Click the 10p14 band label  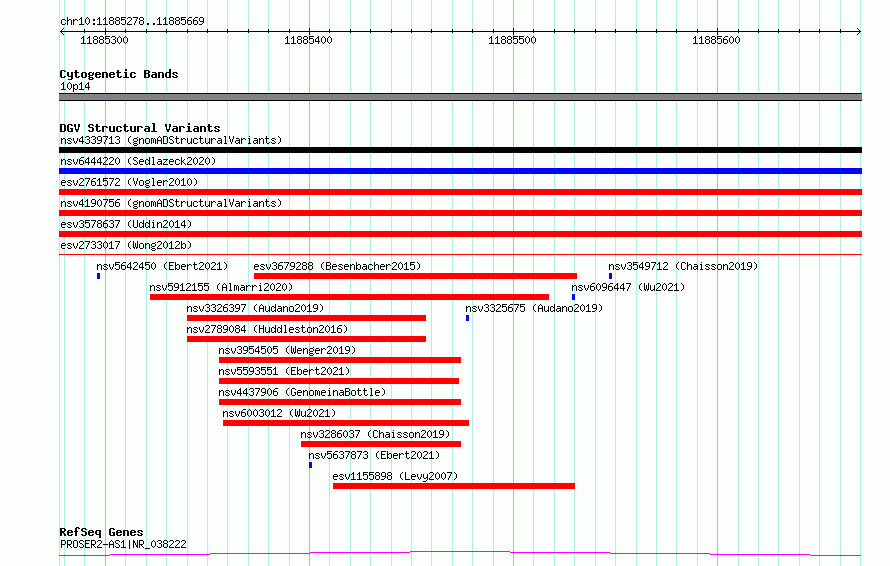point(75,86)
